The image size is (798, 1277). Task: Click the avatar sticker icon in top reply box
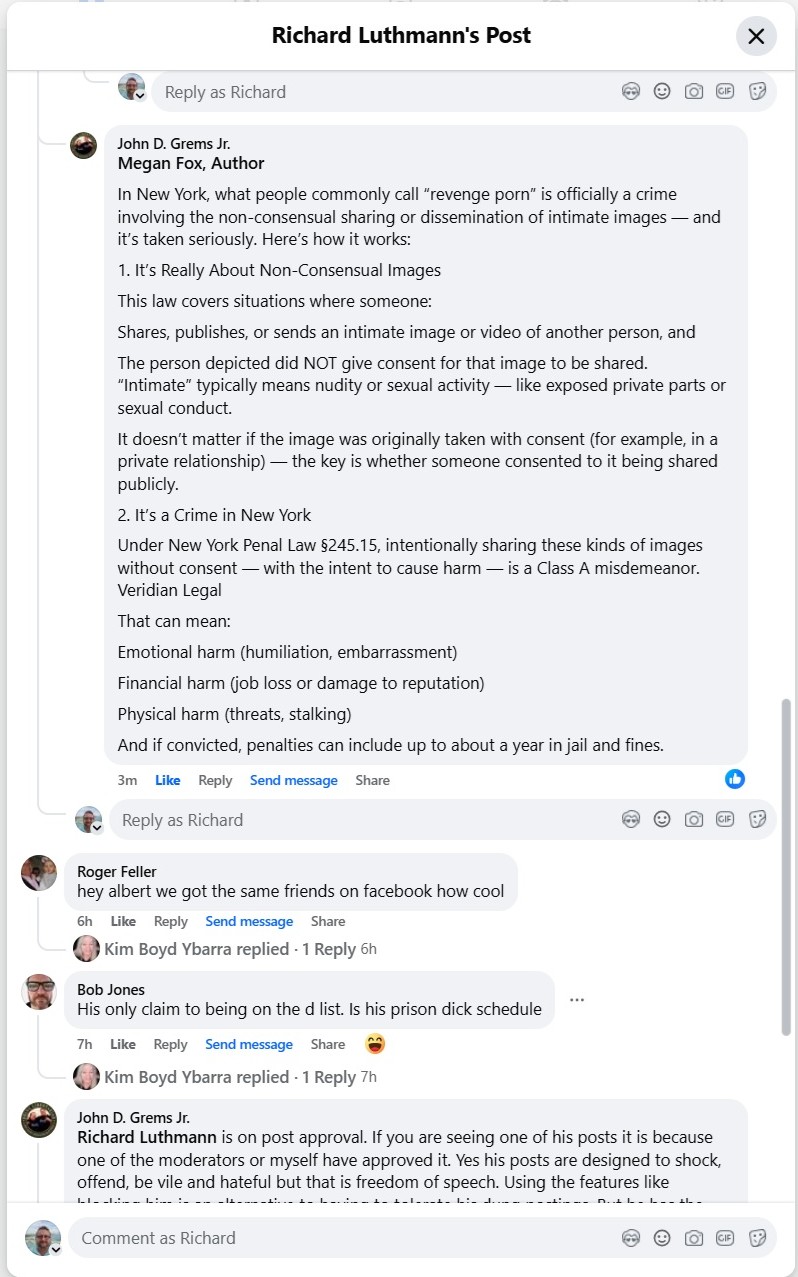pyautogui.click(x=630, y=91)
